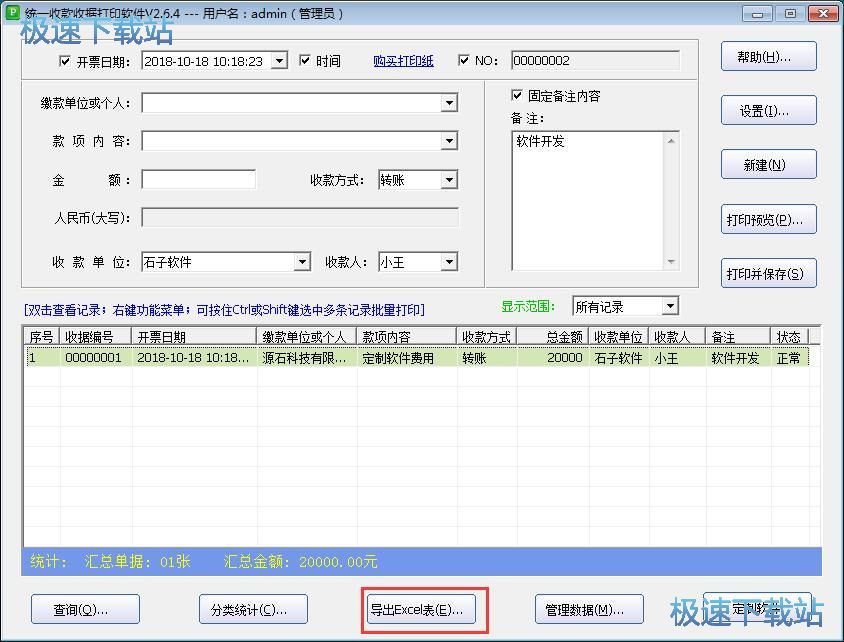Open the 开票日期 date dropdown
Image resolution: width=844 pixels, height=642 pixels.
pos(279,61)
